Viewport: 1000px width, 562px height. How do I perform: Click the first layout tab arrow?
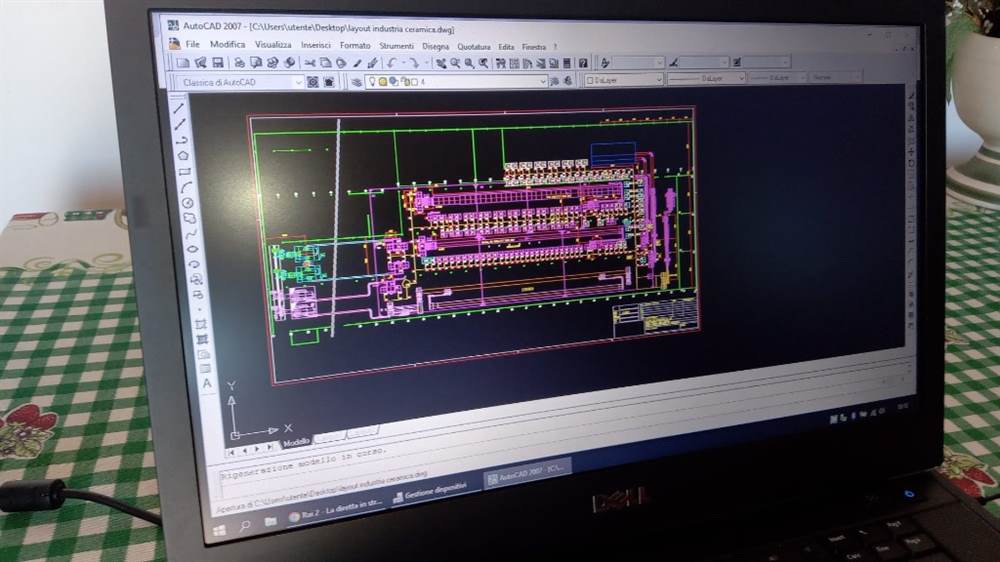click(x=231, y=451)
